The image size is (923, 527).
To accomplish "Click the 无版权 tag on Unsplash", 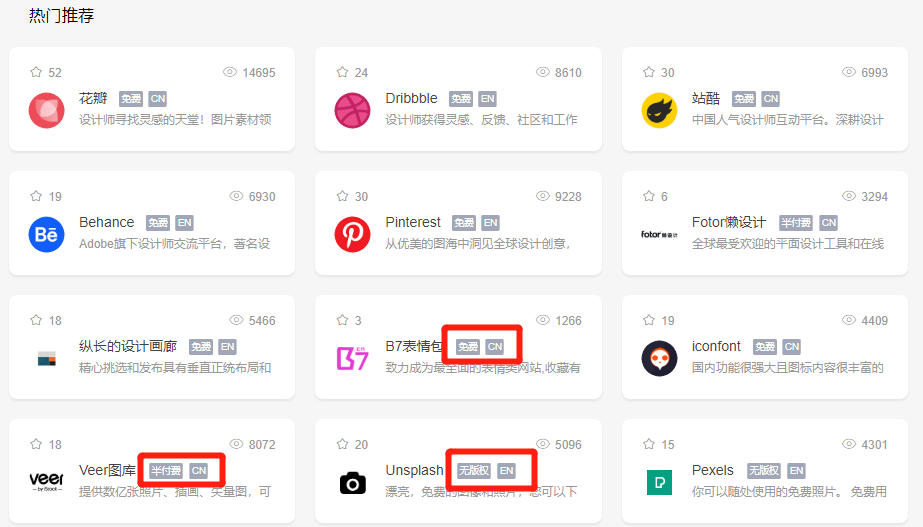I will tap(474, 471).
